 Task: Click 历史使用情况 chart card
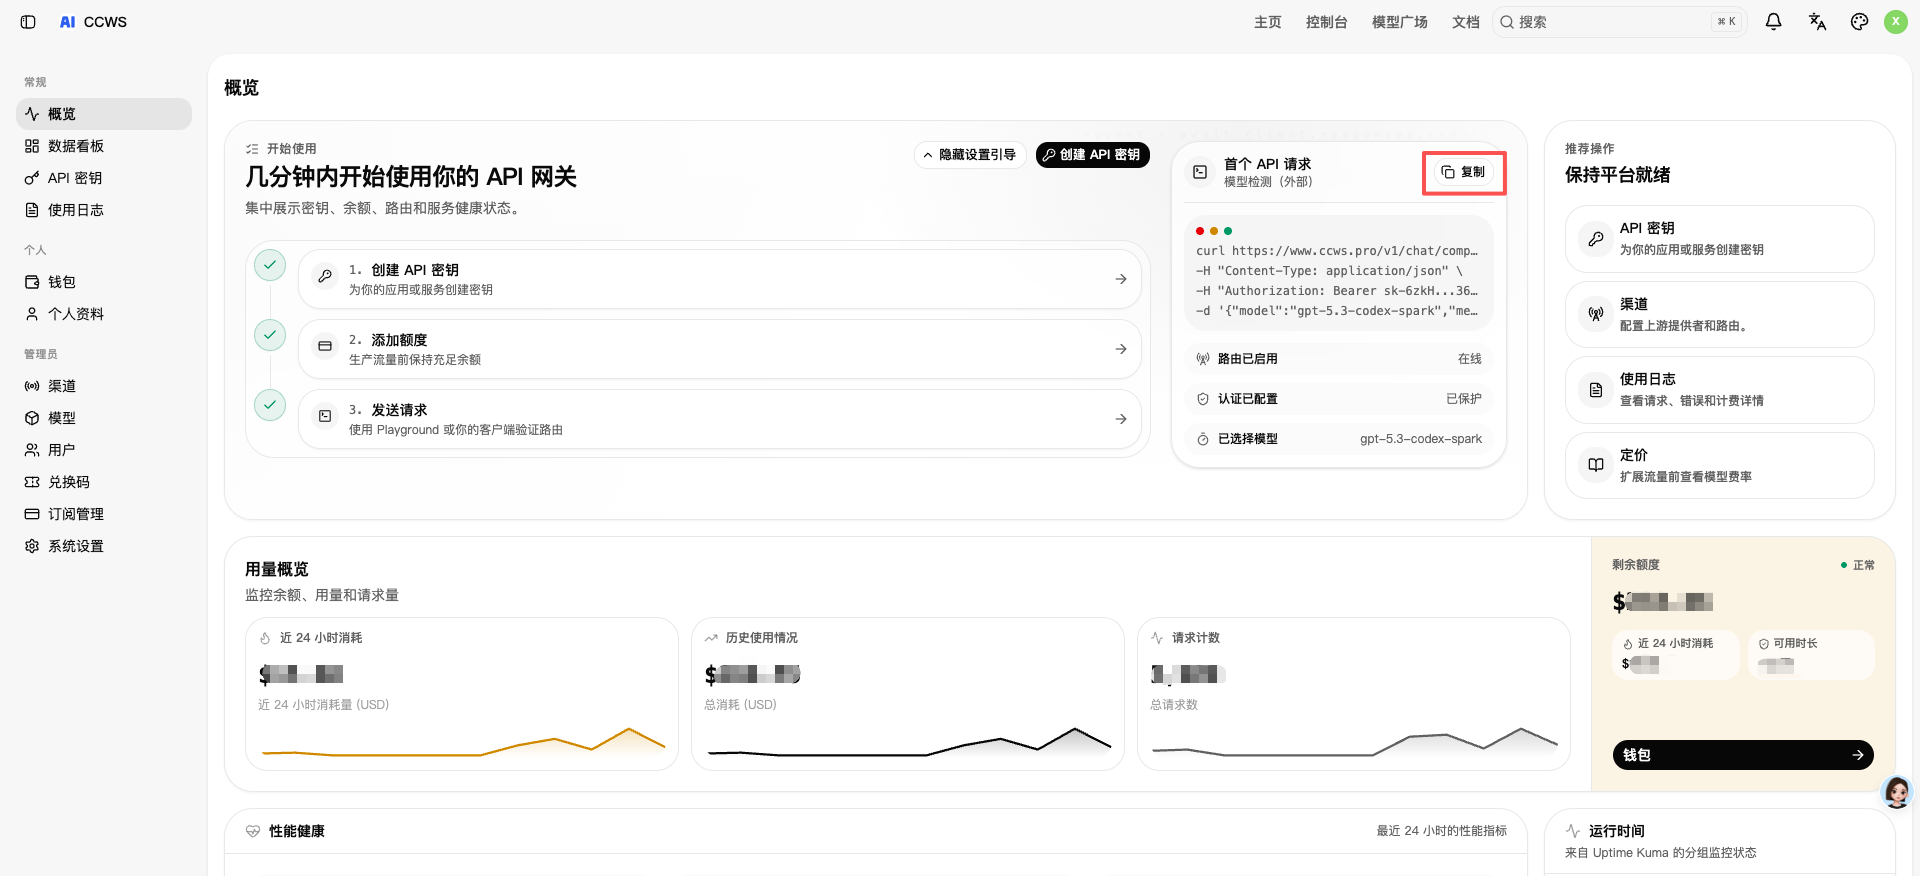point(908,694)
